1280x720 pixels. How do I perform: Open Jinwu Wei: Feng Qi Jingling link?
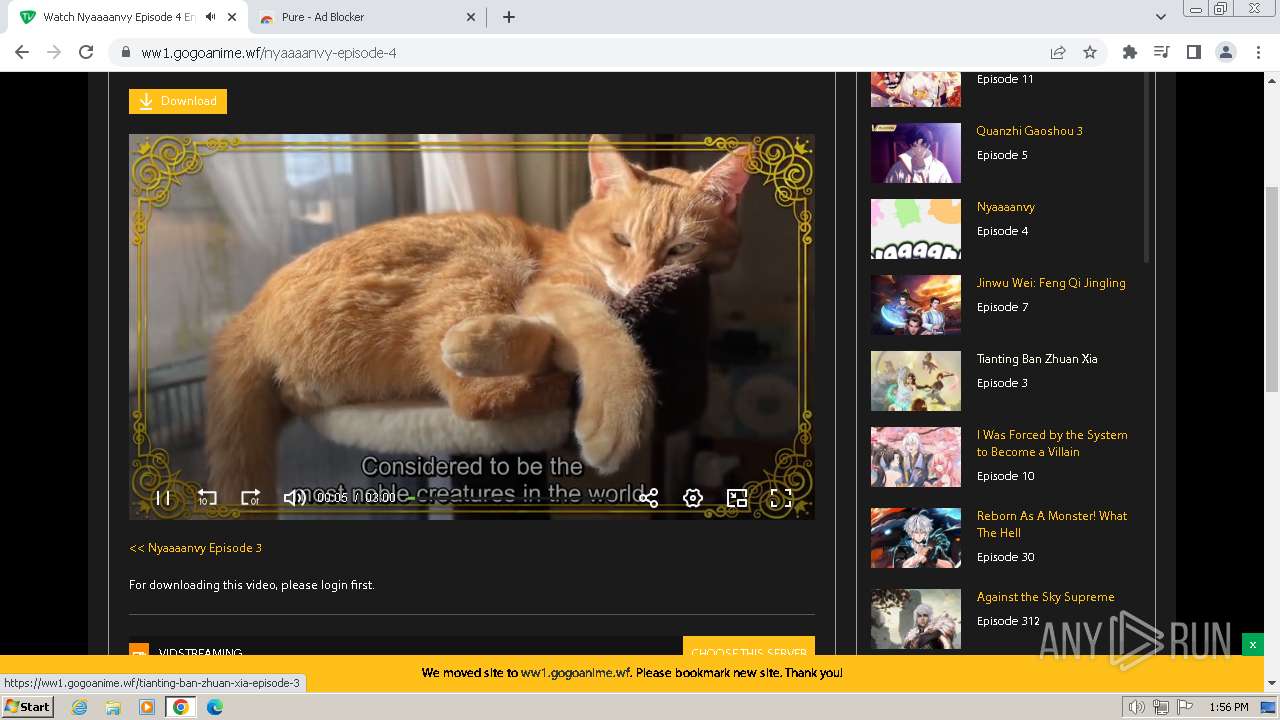(1051, 283)
